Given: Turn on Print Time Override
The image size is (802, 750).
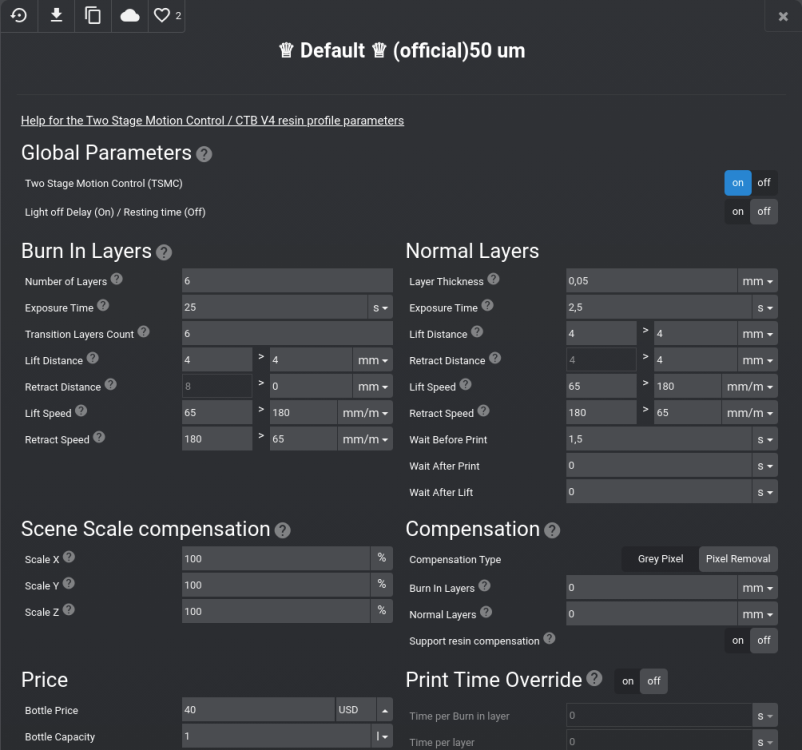Looking at the screenshot, I should [628, 681].
